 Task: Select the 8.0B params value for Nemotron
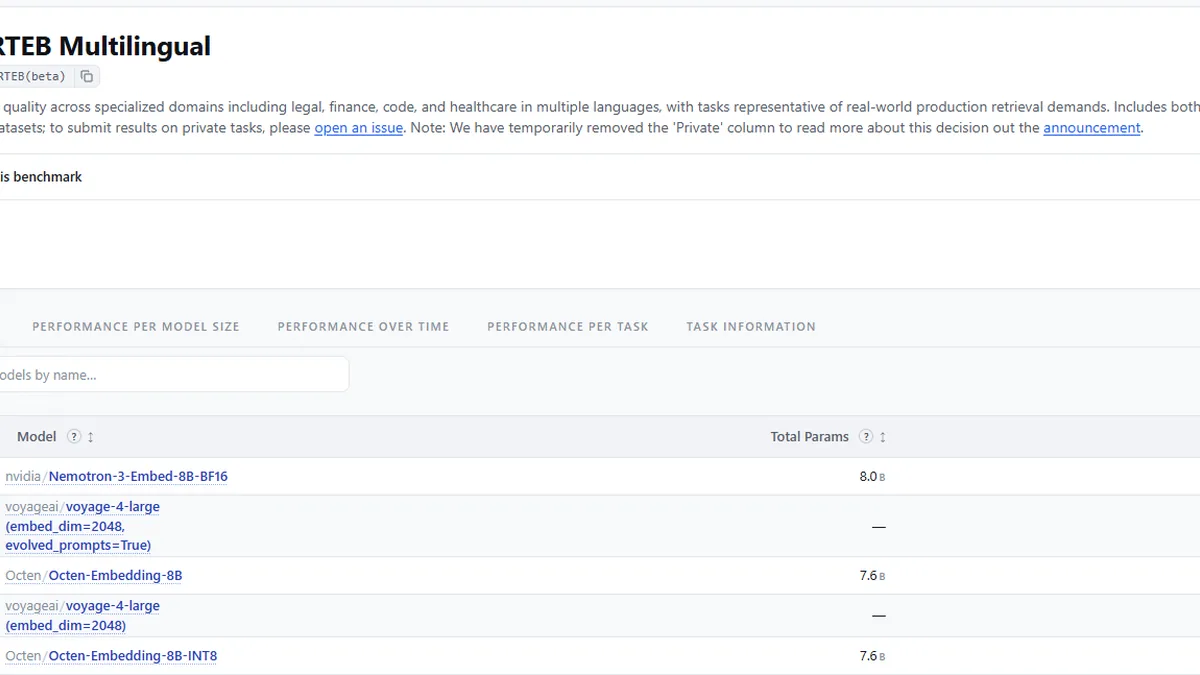point(872,477)
